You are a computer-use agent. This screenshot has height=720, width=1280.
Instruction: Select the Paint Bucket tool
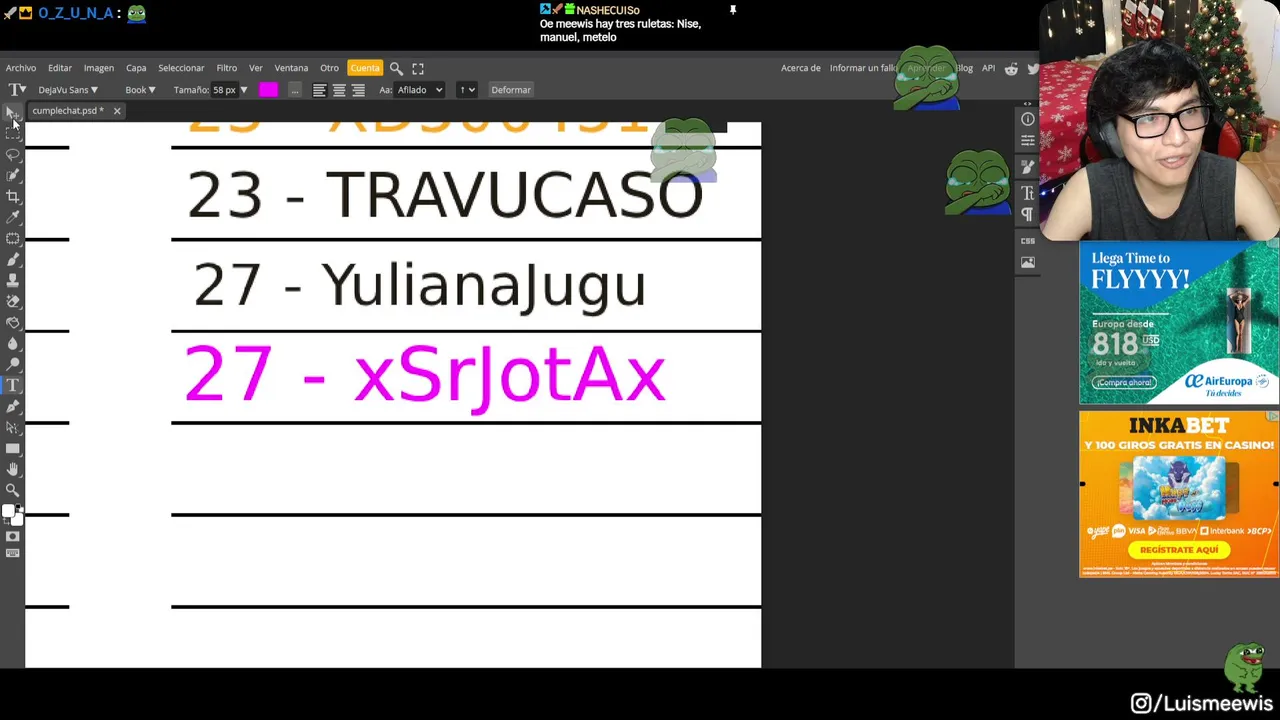(x=12, y=323)
